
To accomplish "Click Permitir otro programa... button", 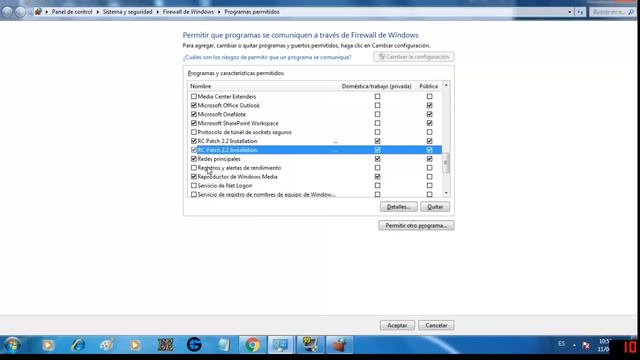I will pyautogui.click(x=416, y=226).
